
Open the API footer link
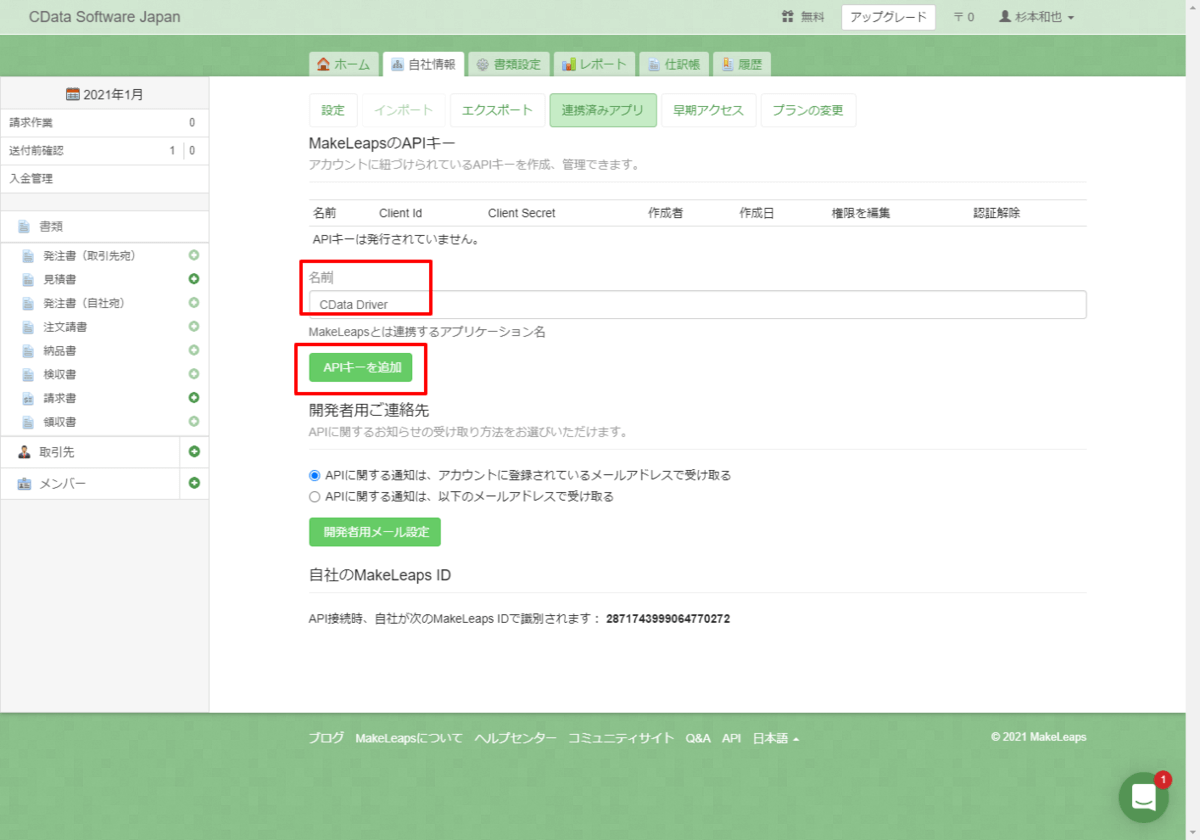click(x=731, y=738)
